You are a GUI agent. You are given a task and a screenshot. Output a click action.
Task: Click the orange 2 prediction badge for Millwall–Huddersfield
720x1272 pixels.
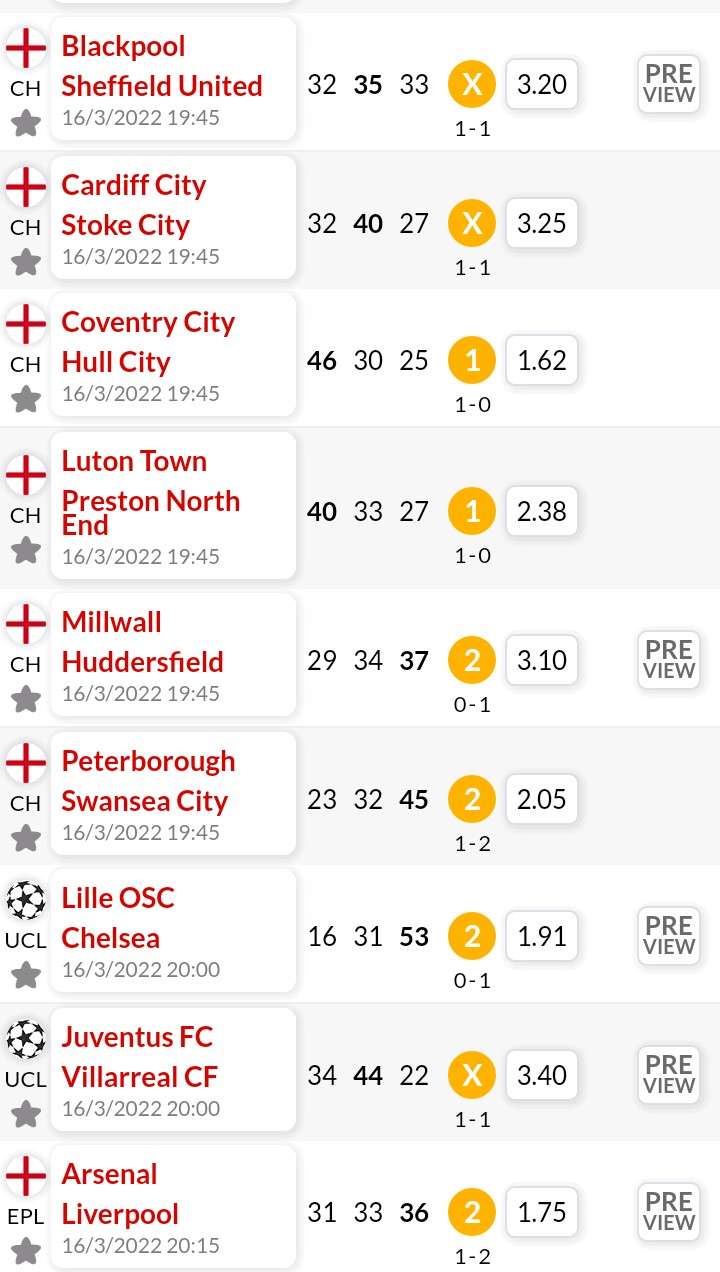(472, 660)
